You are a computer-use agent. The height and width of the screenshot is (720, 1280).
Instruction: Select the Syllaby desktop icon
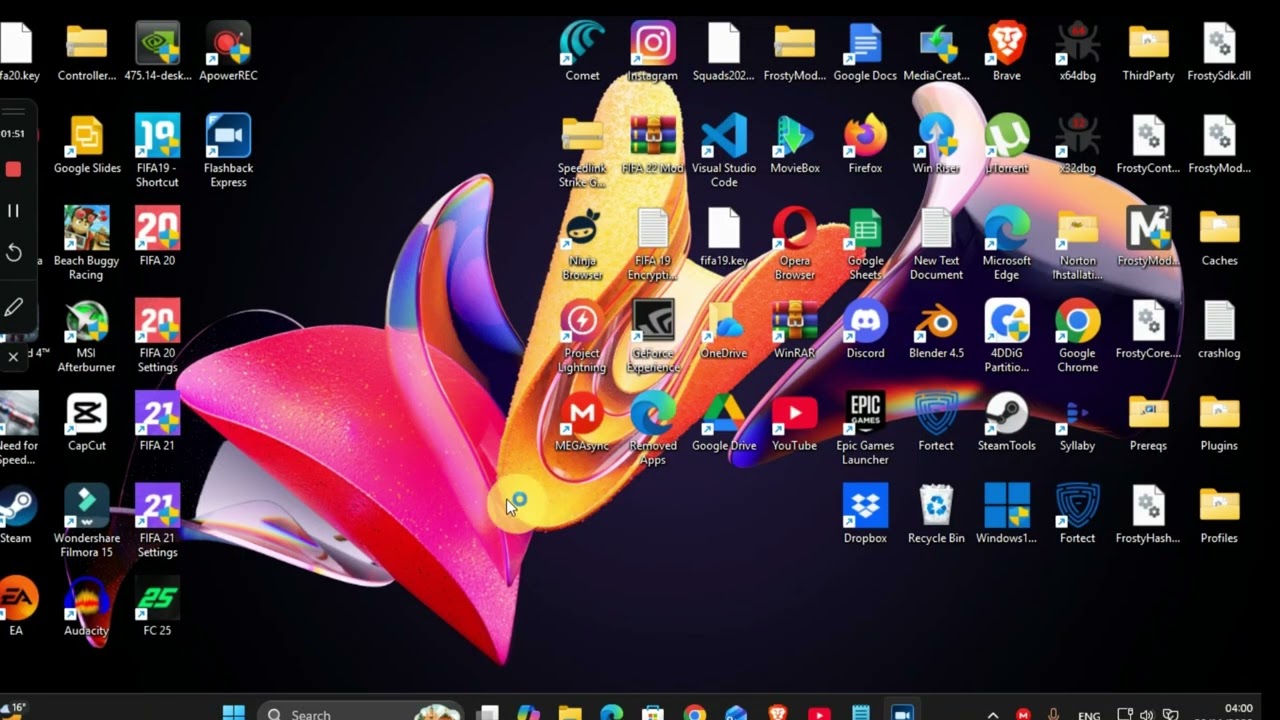(1077, 423)
